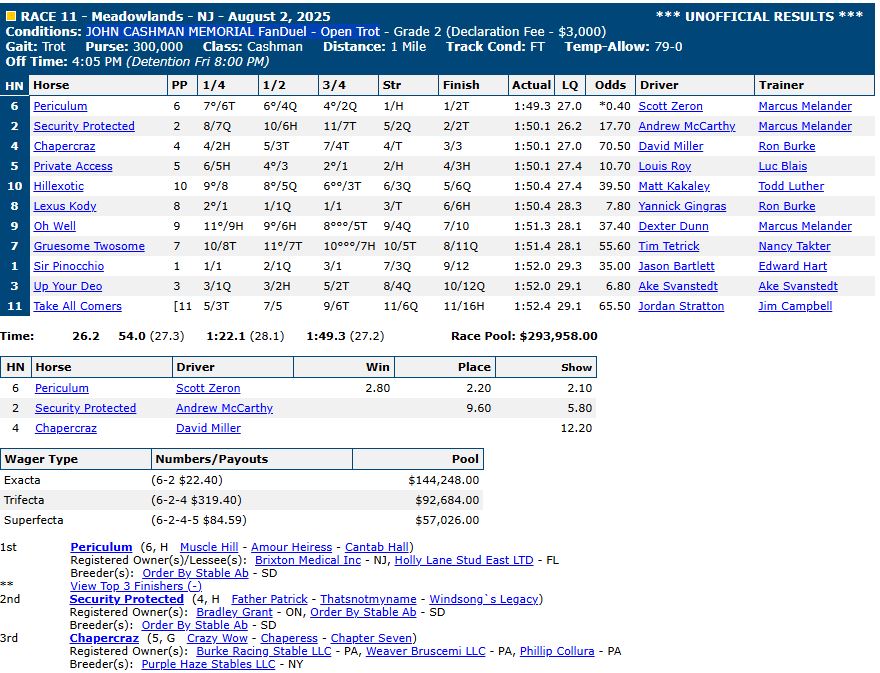Click the sire Muscle Hill link

click(x=209, y=547)
